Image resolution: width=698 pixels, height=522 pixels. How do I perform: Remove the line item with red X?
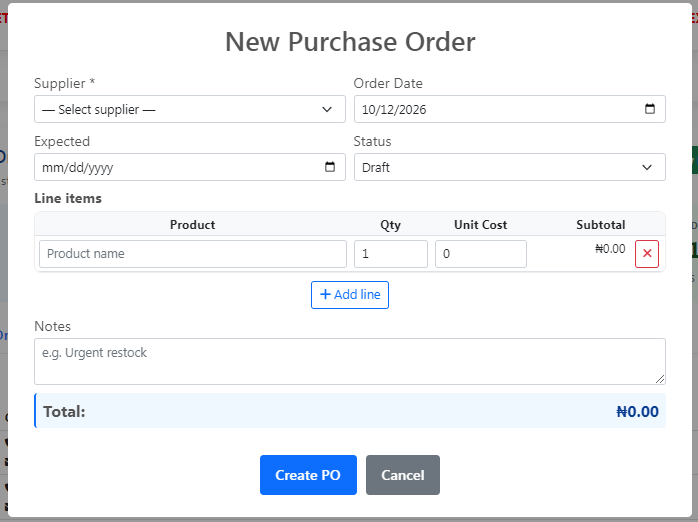tap(647, 254)
